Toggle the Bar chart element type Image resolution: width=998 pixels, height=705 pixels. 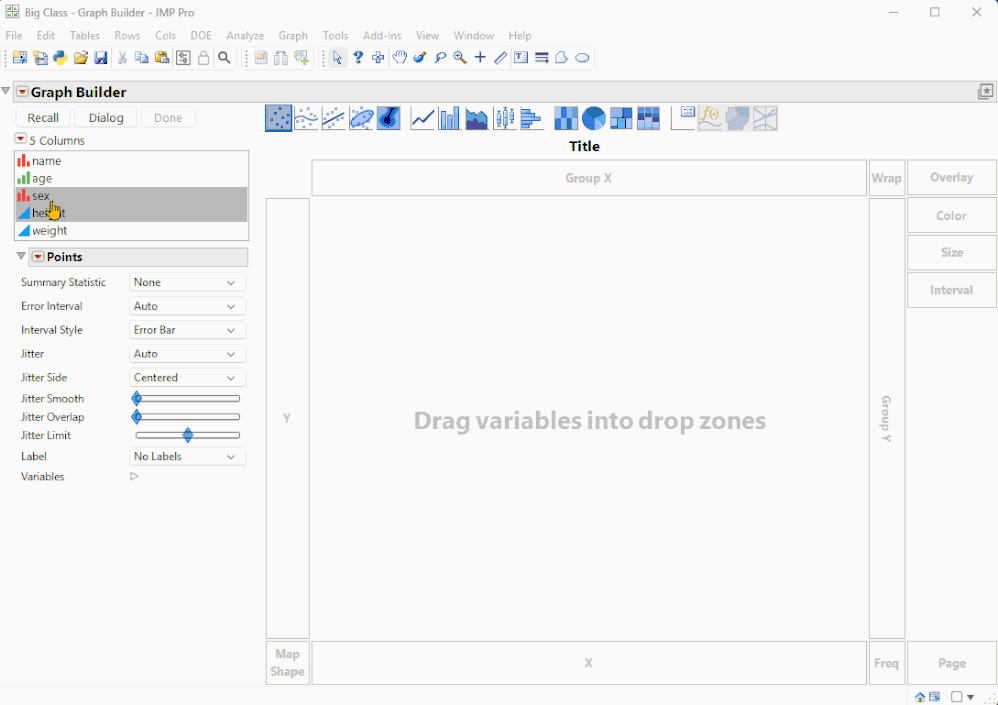click(449, 118)
